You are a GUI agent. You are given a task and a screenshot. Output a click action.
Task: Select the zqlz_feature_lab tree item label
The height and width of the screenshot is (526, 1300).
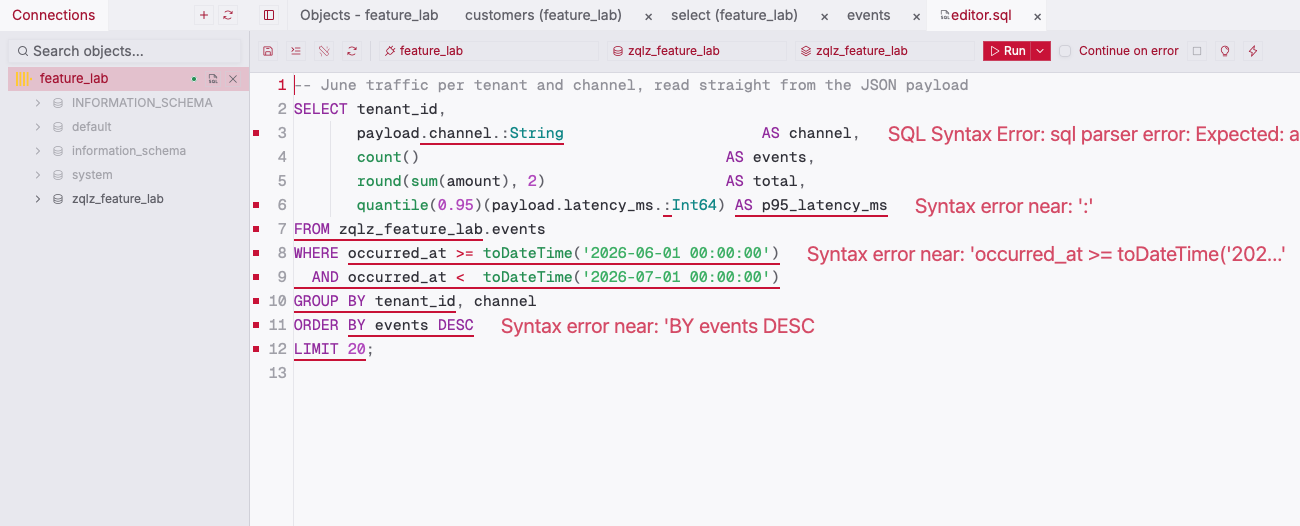tap(117, 199)
